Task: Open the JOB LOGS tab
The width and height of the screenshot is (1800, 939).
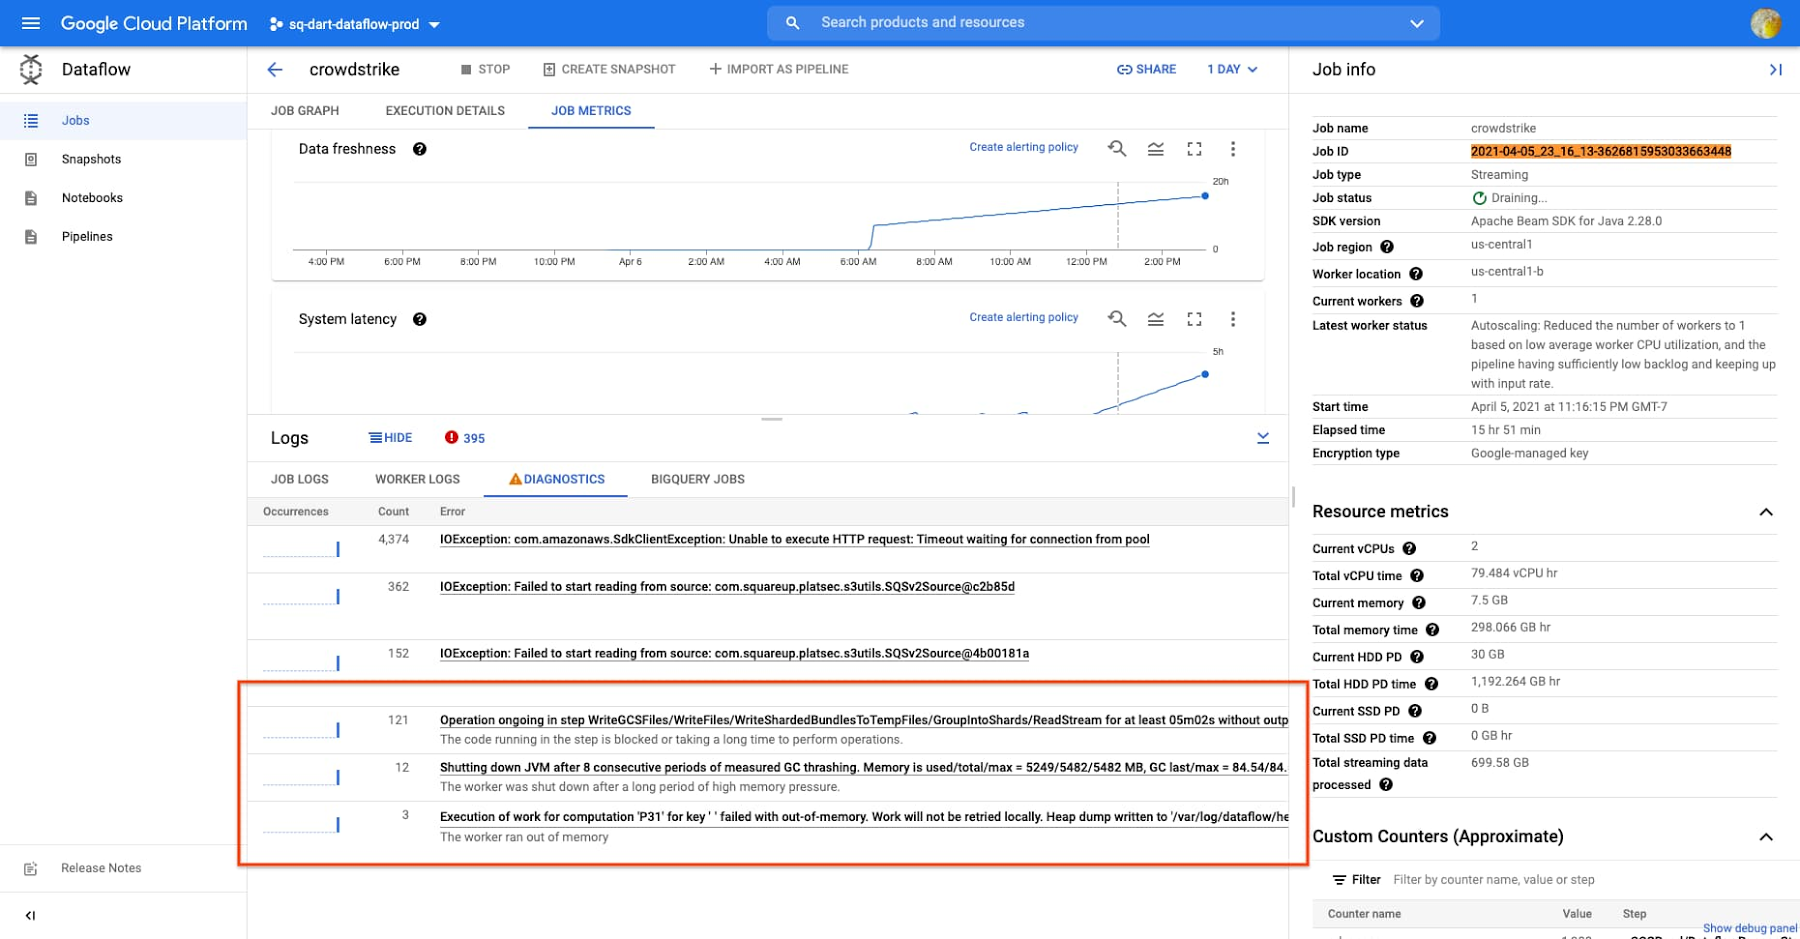Action: coord(300,479)
